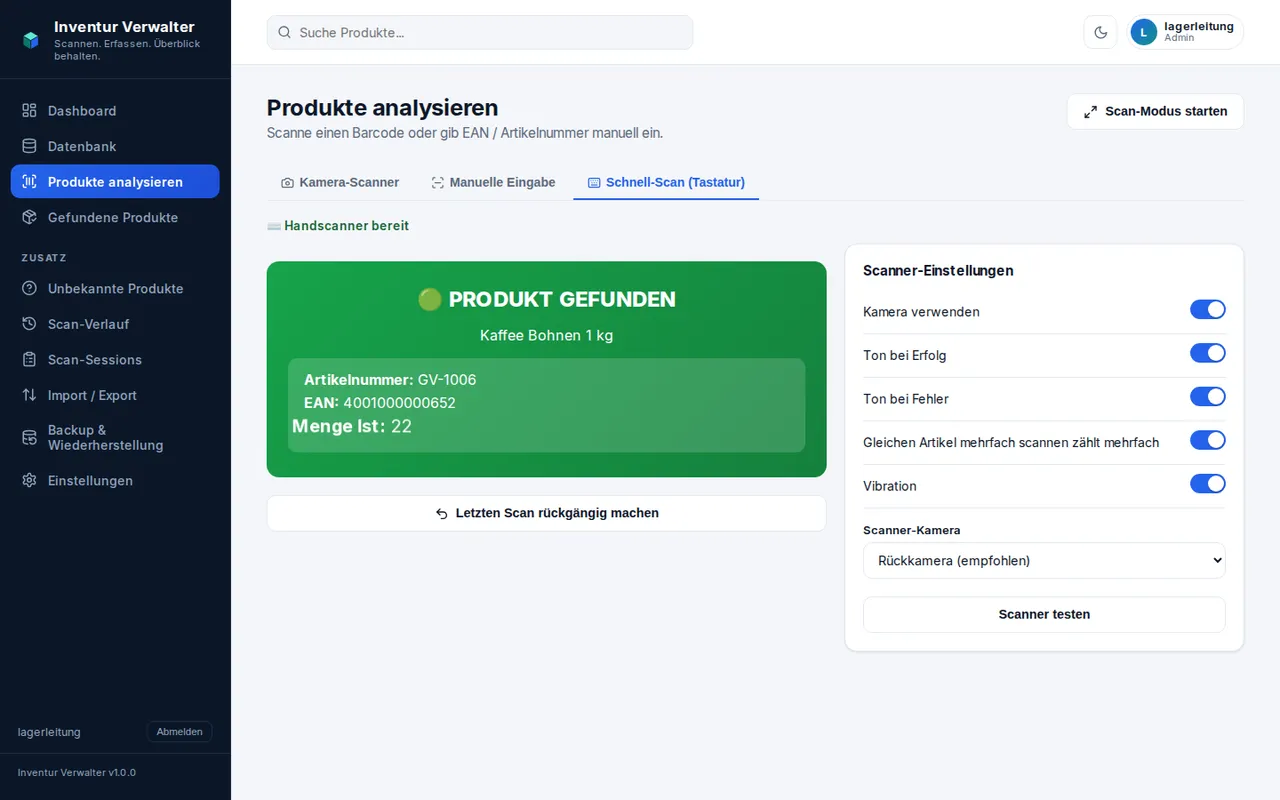Click the Dashboard icon in the sidebar

point(29,111)
